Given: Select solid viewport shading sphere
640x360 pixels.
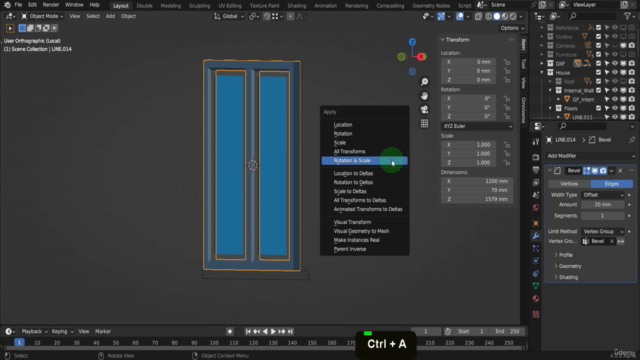Looking at the screenshot, I should tap(497, 16).
